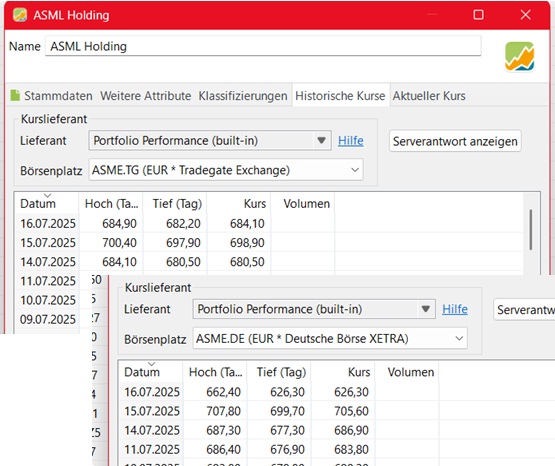Open Börsenplatz dropdown ASME.TG Tradegate
Image resolution: width=555 pixels, height=466 pixels.
[x=226, y=170]
